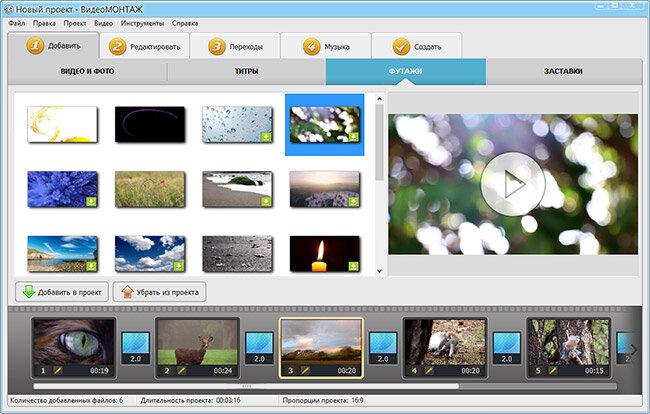
Task: Edit clip 3 with pencil icon
Action: [305, 370]
